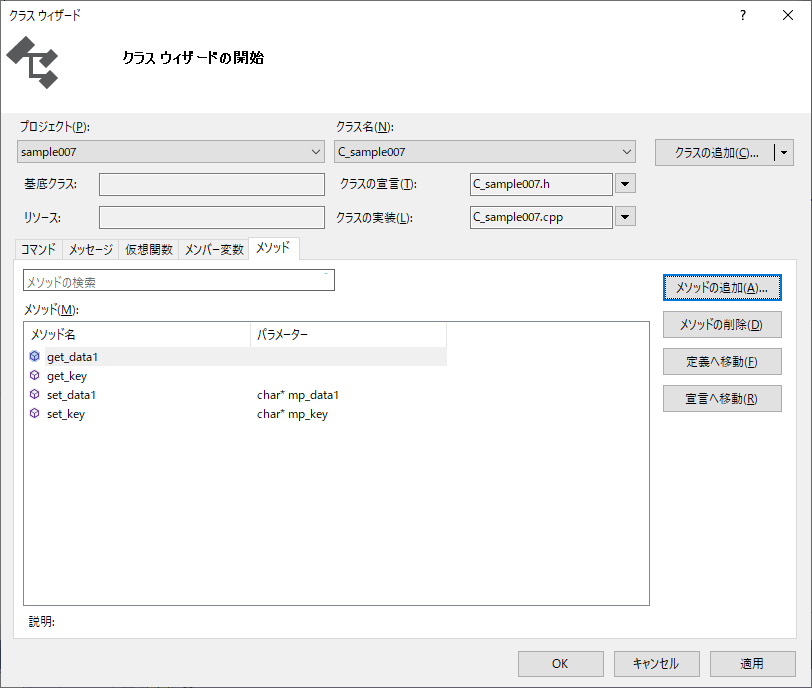The width and height of the screenshot is (812, 688).
Task: Open the 仮想関数 tab
Action: pos(148,250)
